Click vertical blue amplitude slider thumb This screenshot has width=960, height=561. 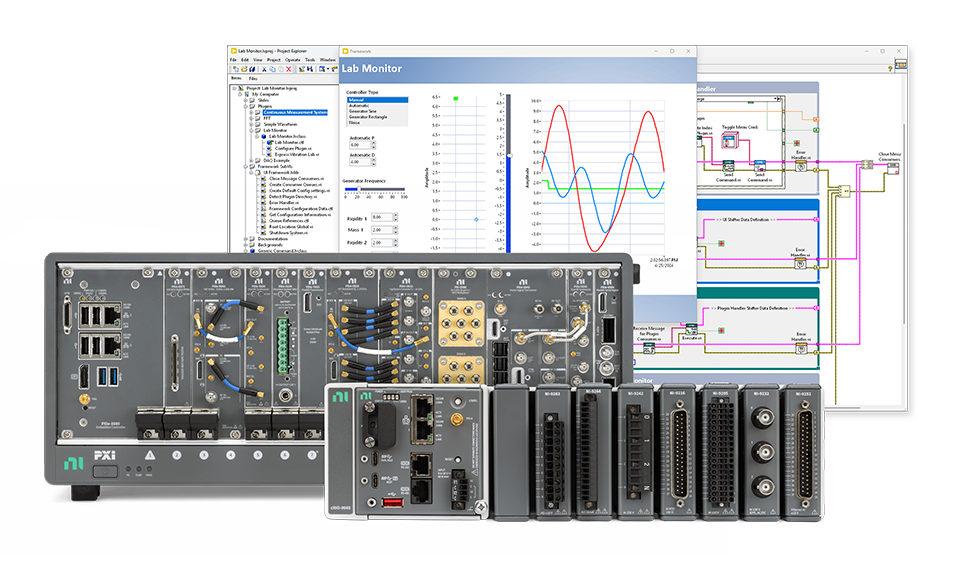(508, 156)
